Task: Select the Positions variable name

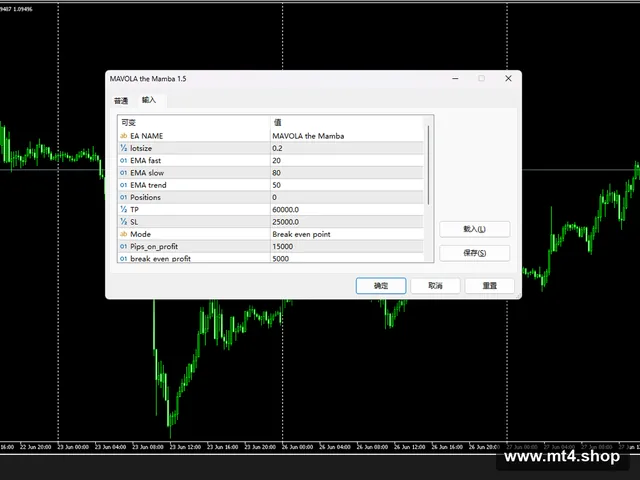Action: click(145, 197)
